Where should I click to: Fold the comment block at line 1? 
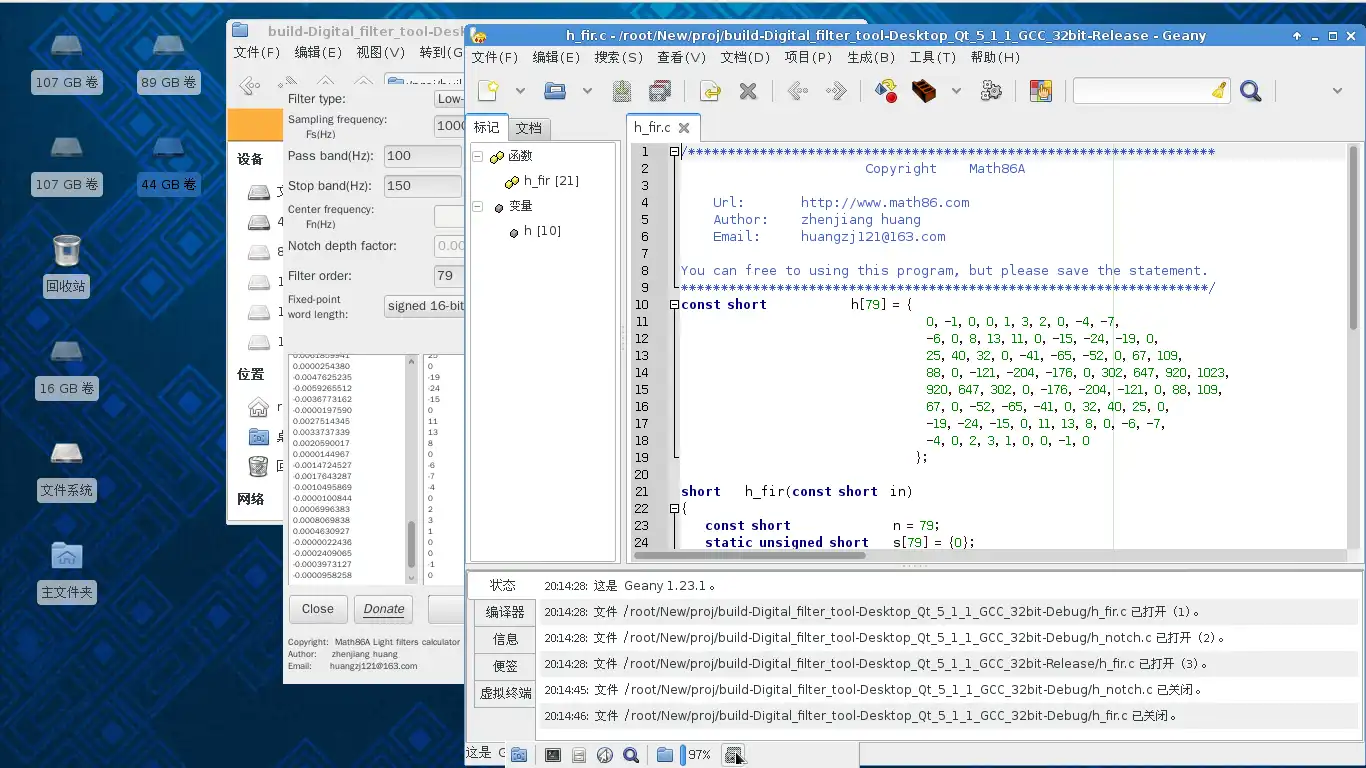pos(674,152)
